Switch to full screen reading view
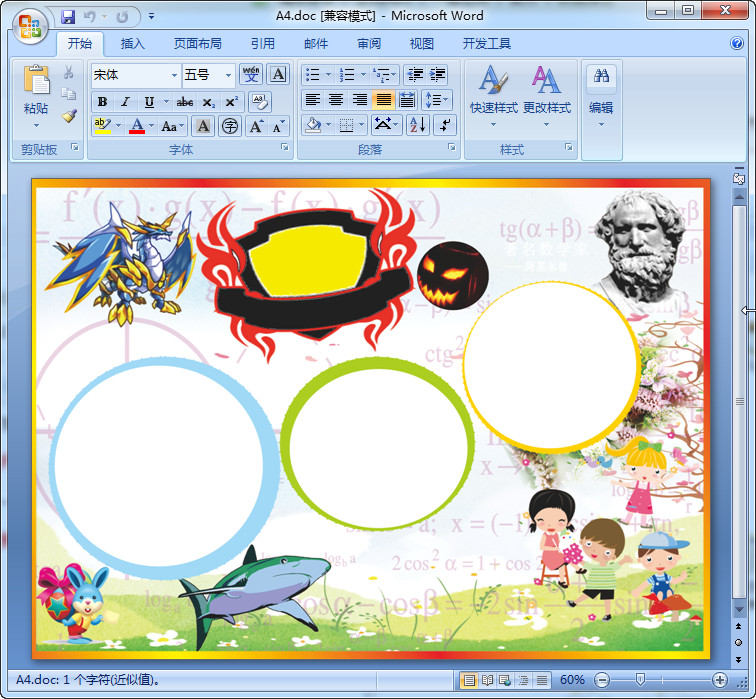 [487, 680]
